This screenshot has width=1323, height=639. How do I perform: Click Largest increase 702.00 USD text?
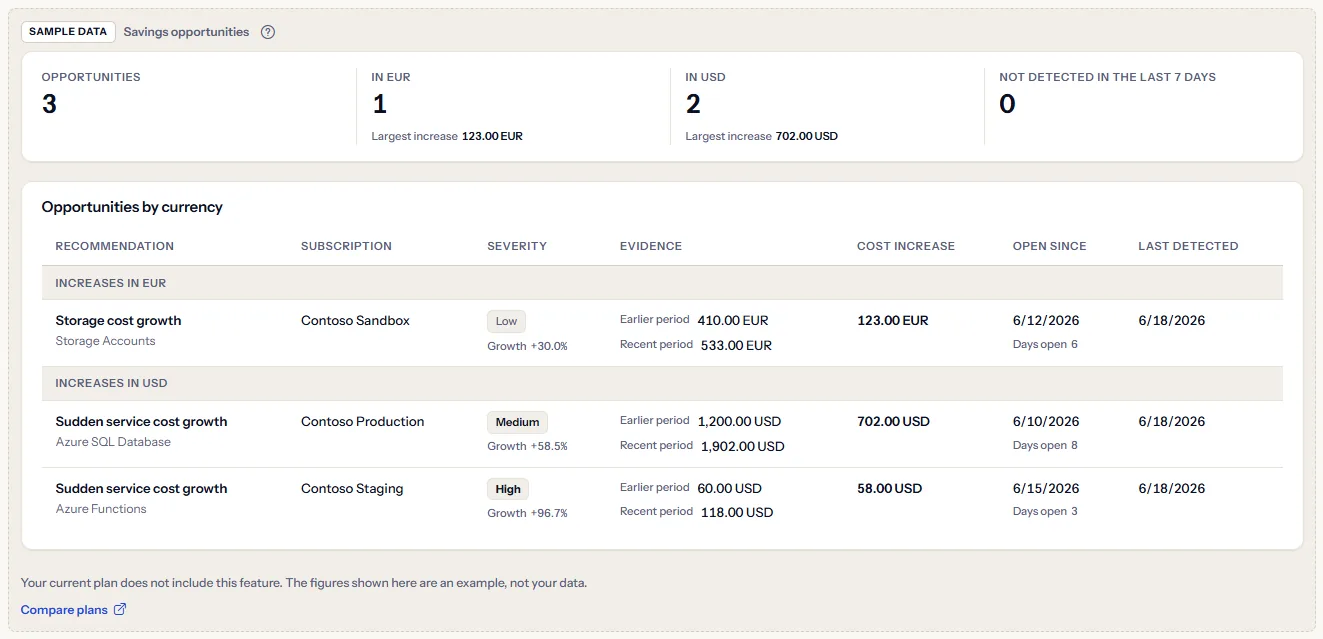tap(762, 136)
